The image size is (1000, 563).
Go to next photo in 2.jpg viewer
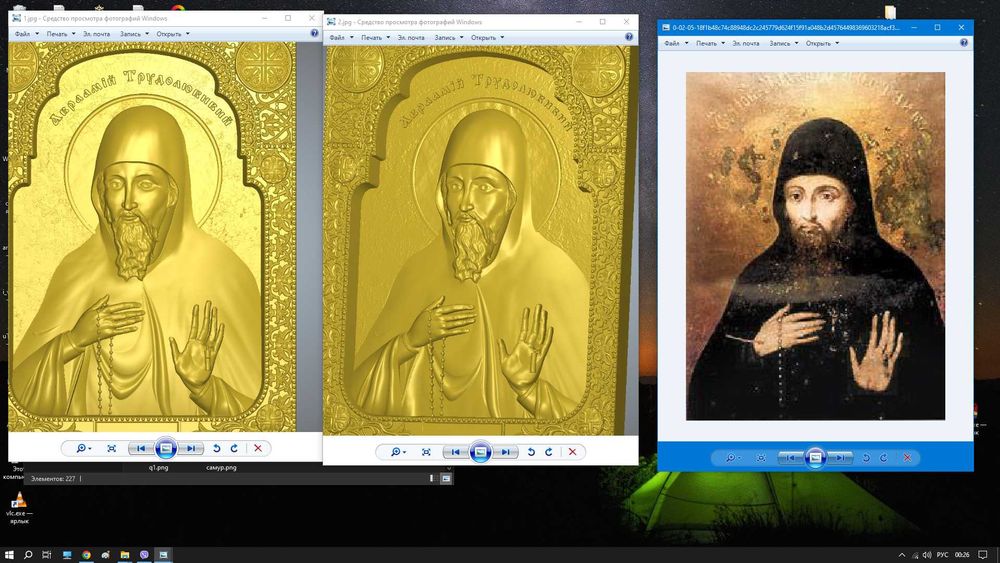(x=505, y=452)
